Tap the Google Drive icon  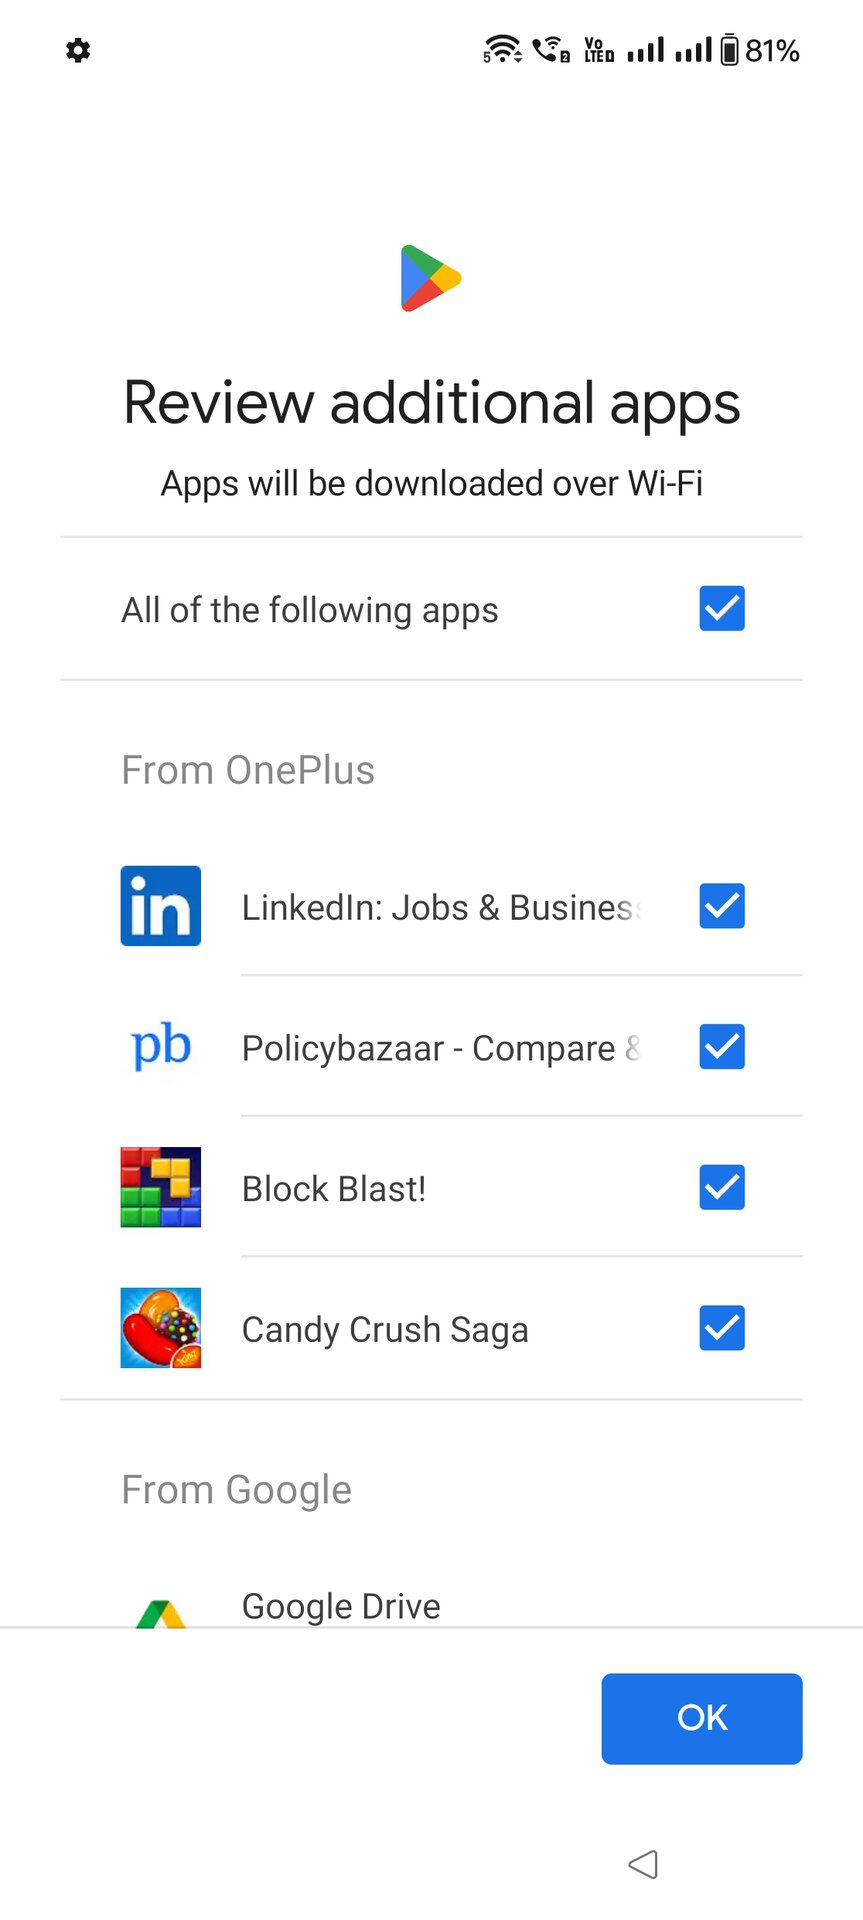[x=161, y=1614]
